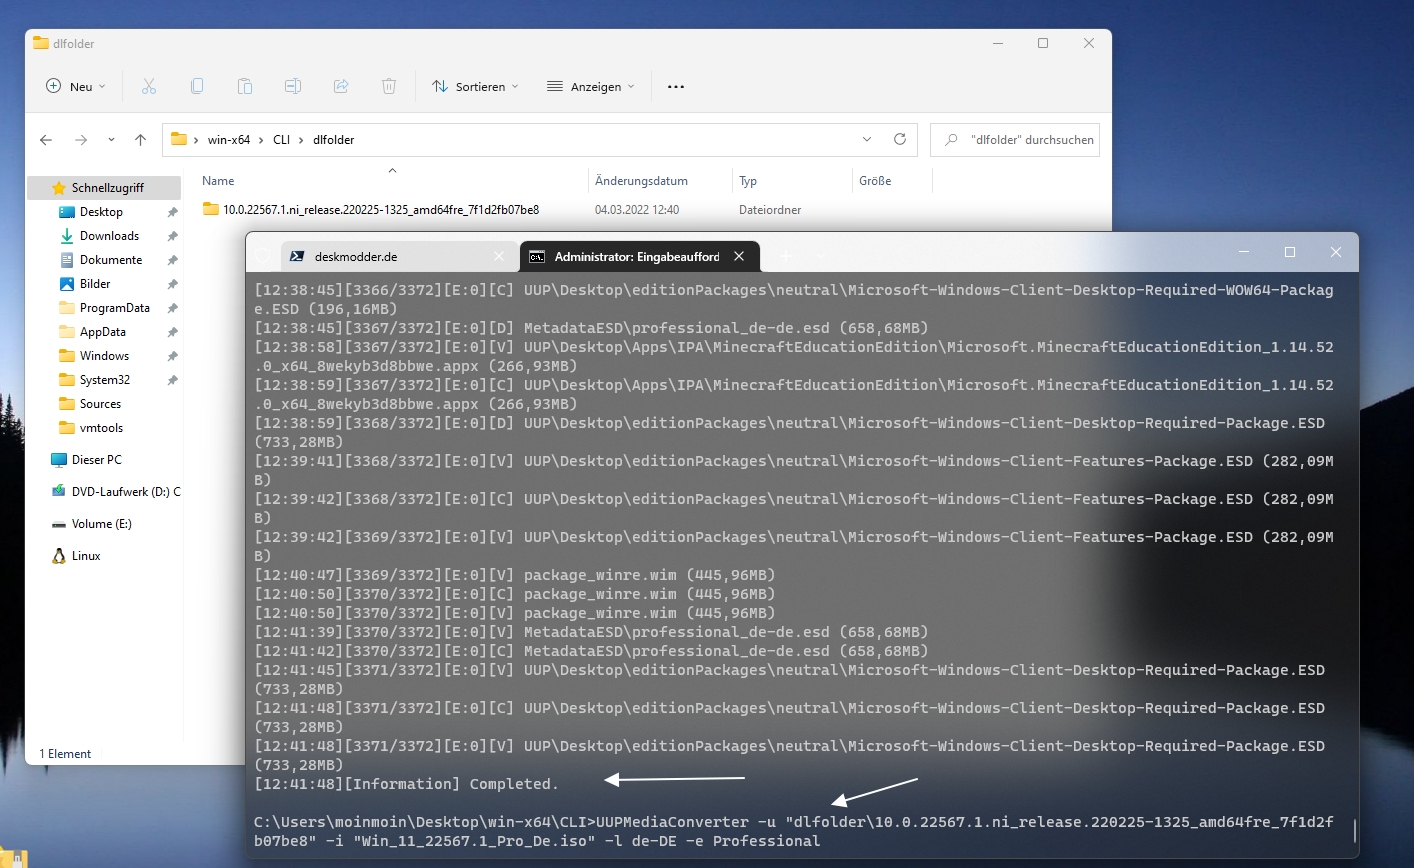
Task: Click the Paste icon in Explorer toolbar
Action: 245,87
